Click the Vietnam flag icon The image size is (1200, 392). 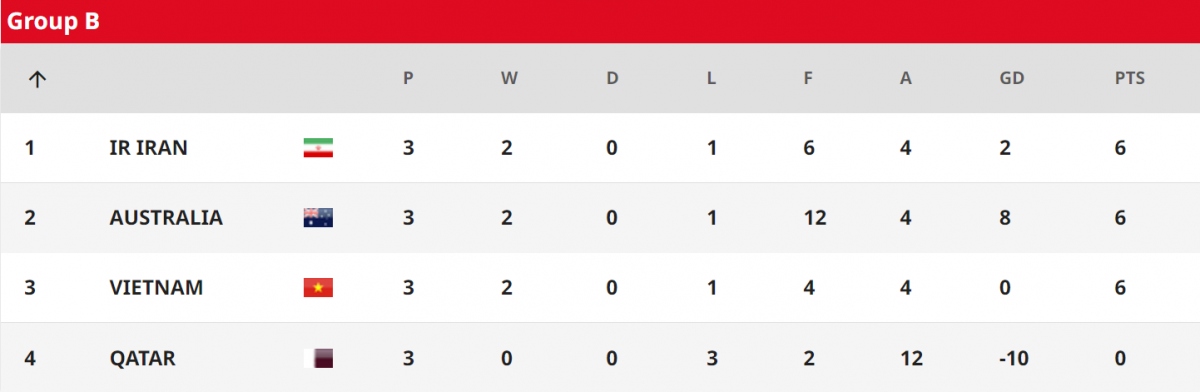click(x=318, y=288)
